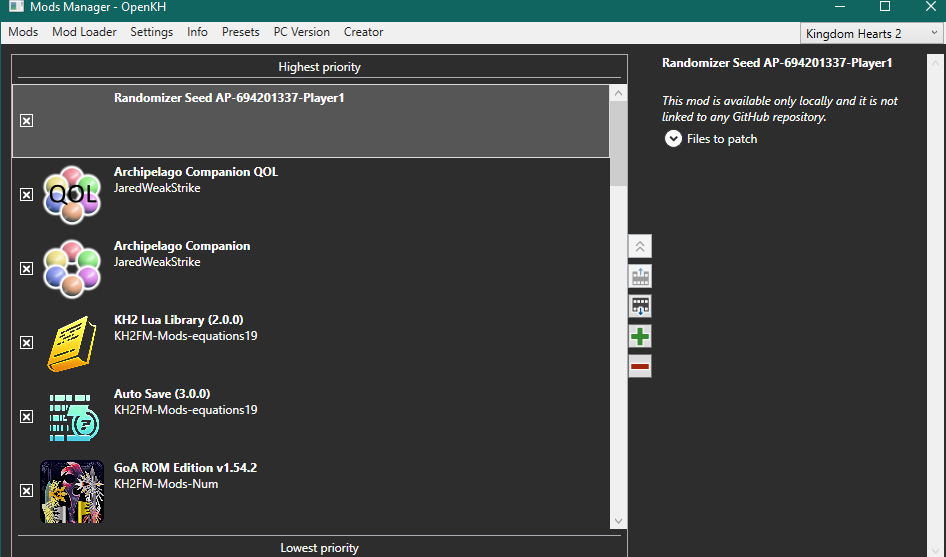The image size is (946, 557).
Task: Click the move-to-top double chevron button
Action: 640,246
